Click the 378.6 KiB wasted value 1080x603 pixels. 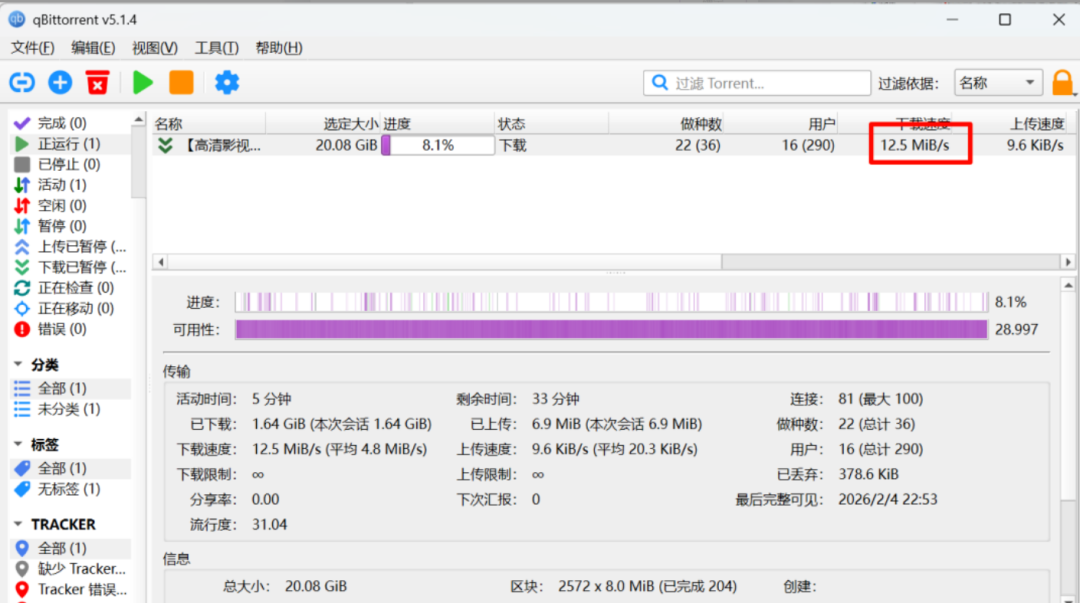coord(869,474)
